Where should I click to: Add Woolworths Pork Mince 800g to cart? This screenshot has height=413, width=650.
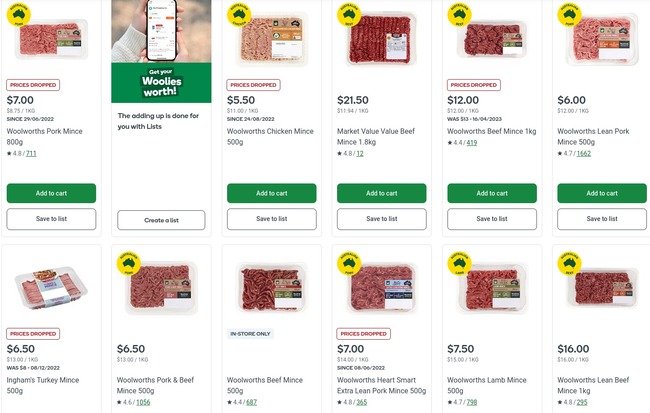pos(51,193)
